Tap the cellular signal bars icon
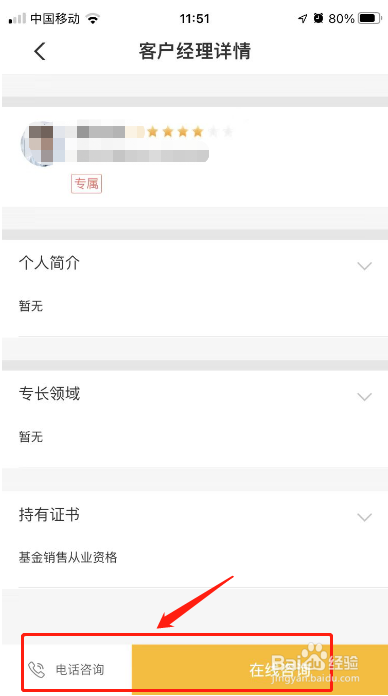 click(17, 19)
